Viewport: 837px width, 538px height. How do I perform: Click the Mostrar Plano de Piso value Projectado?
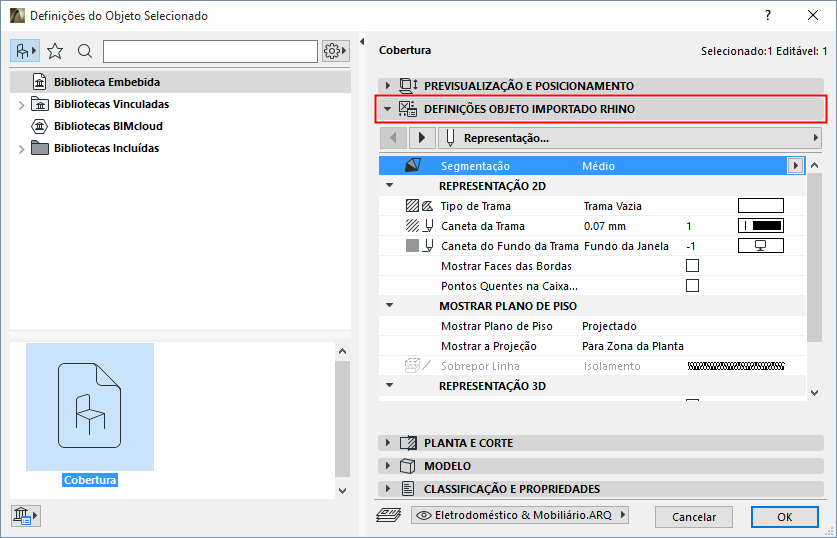609,326
